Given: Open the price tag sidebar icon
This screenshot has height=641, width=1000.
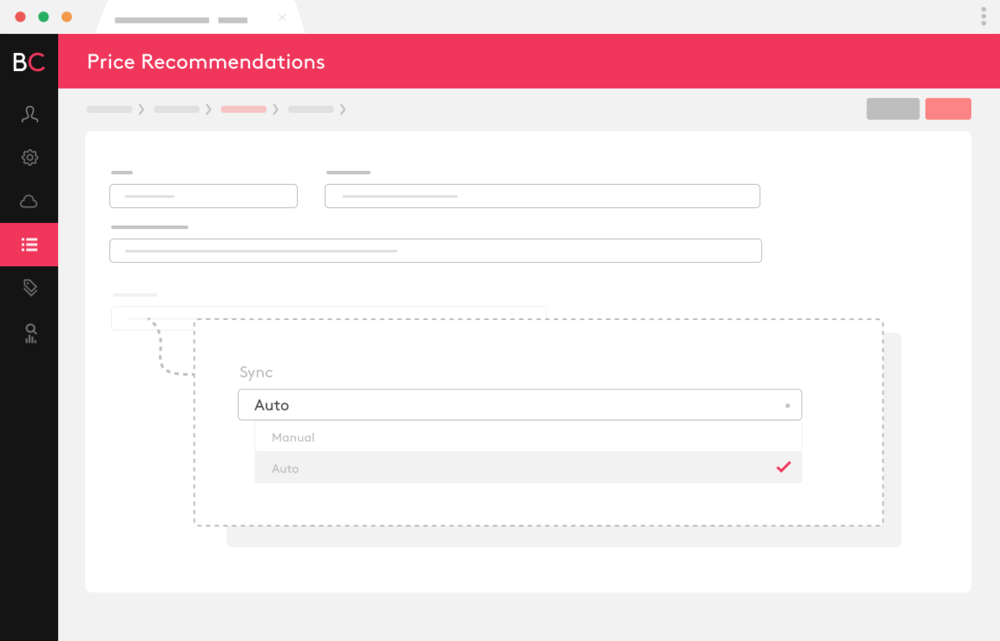Looking at the screenshot, I should 30,288.
